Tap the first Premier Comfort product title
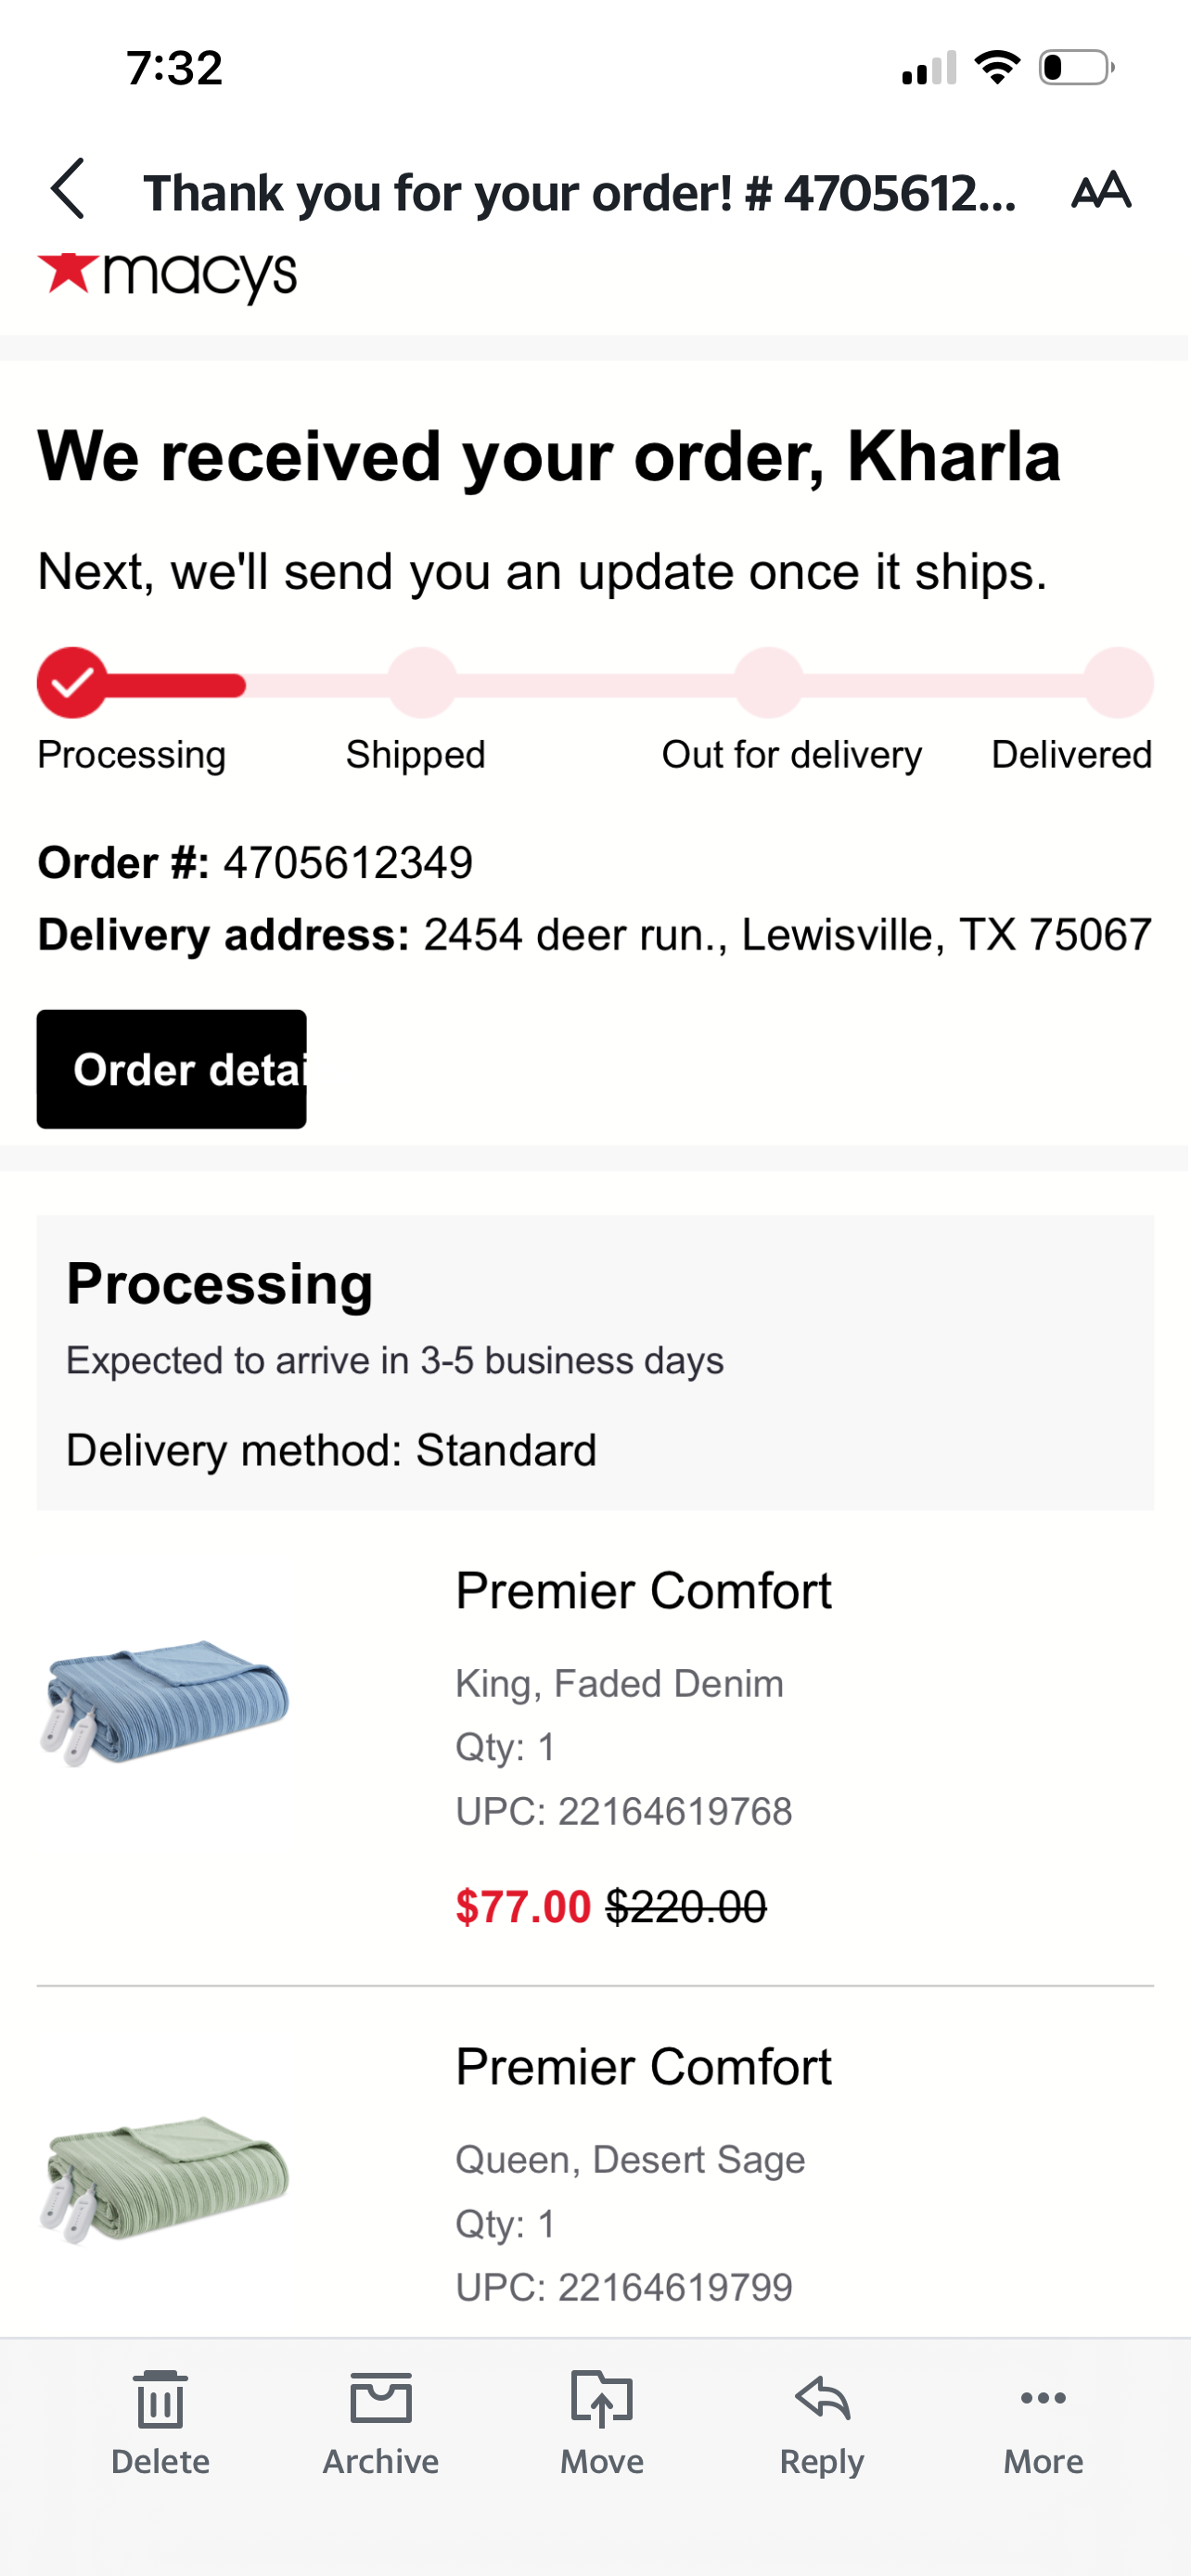The width and height of the screenshot is (1191, 2576). click(x=643, y=1591)
